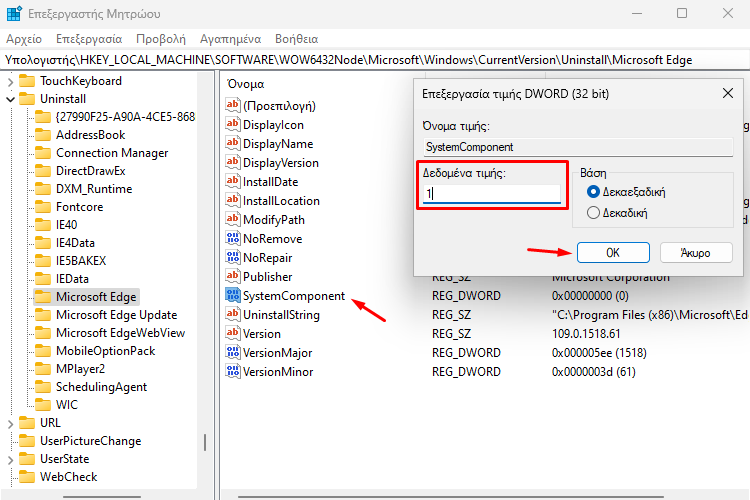Click the registry path address bar

[375, 60]
